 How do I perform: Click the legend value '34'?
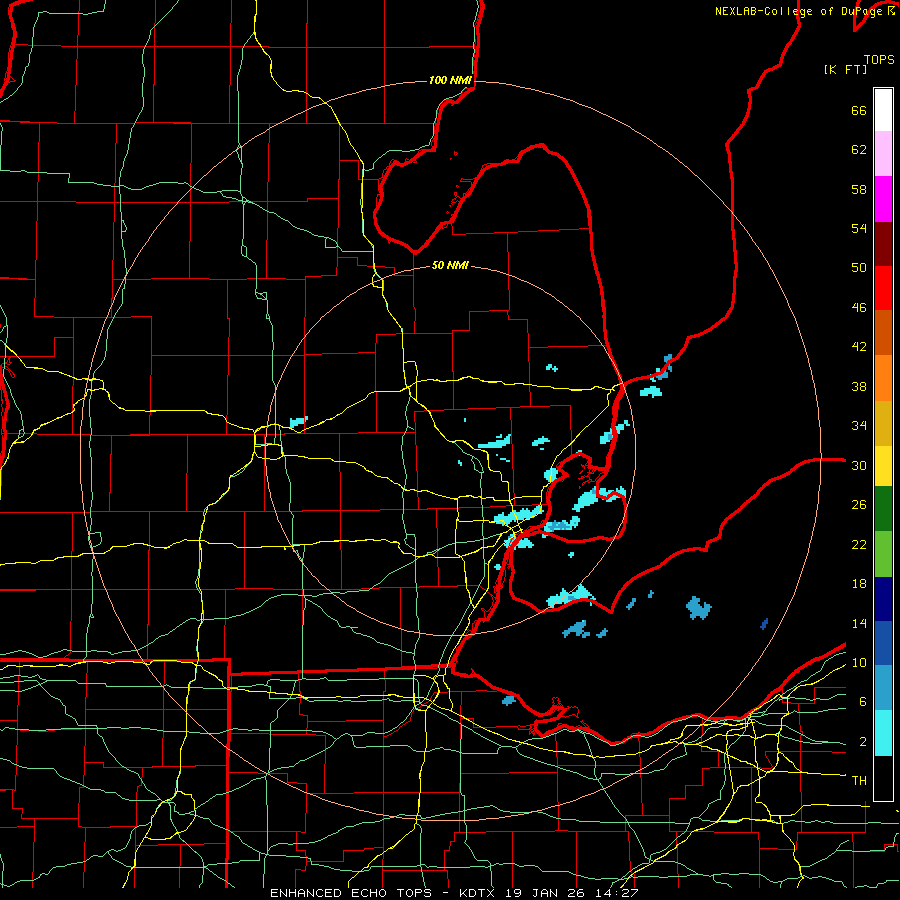point(859,425)
